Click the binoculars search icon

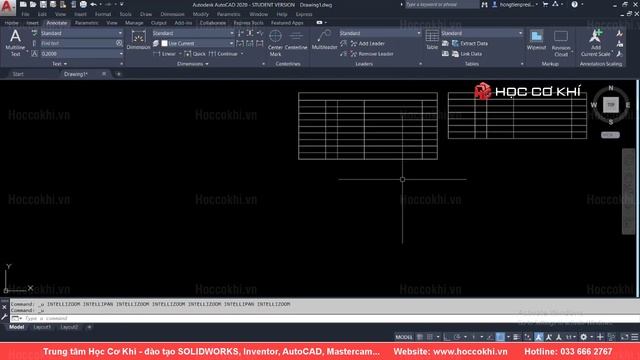click(x=484, y=4)
